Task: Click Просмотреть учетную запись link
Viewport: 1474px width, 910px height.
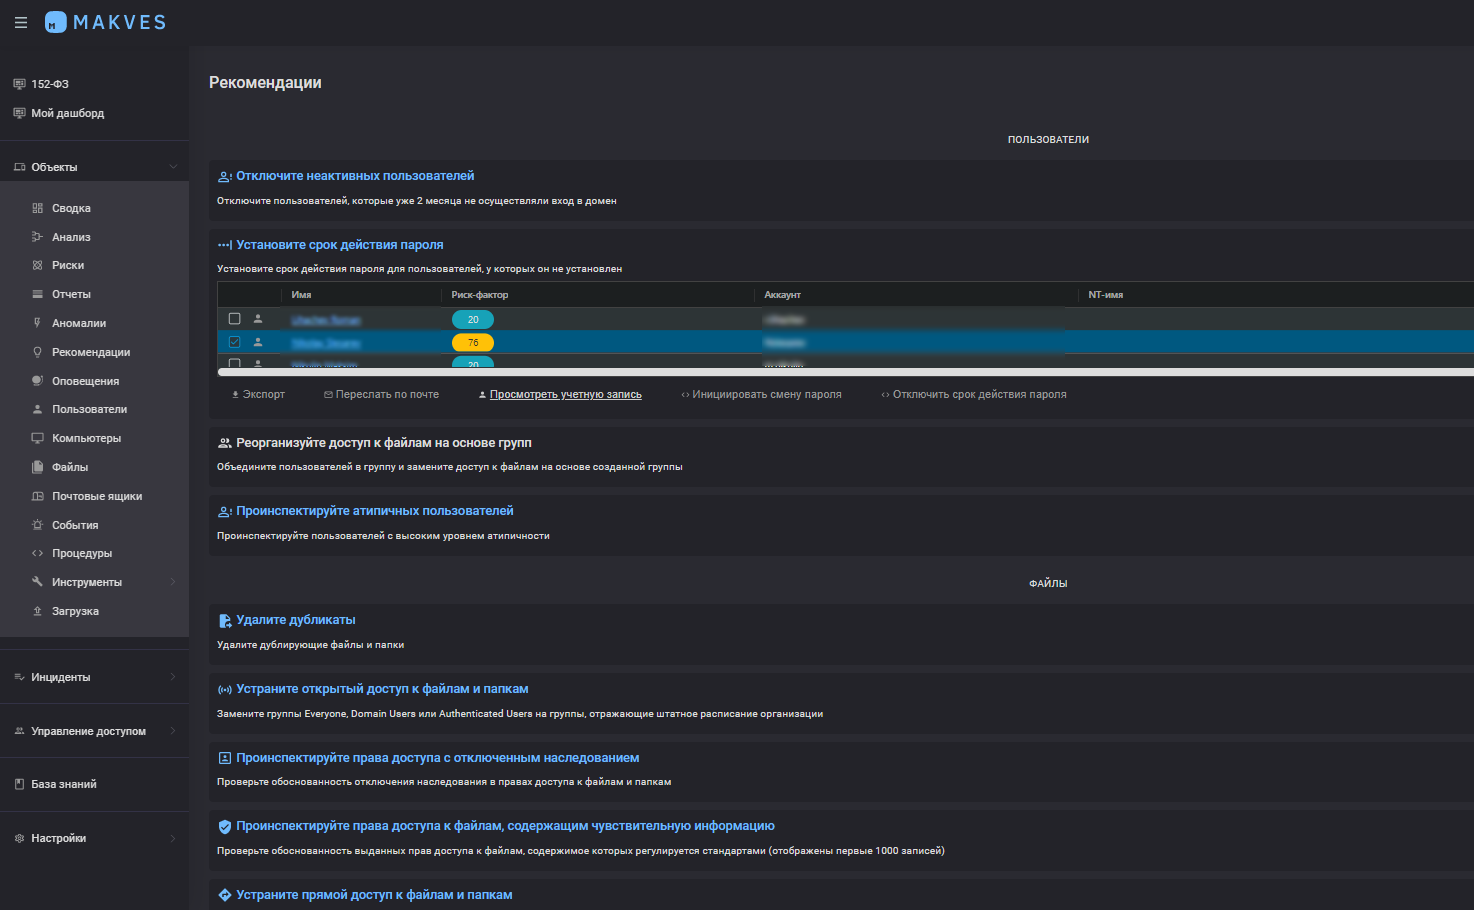Action: 560,395
